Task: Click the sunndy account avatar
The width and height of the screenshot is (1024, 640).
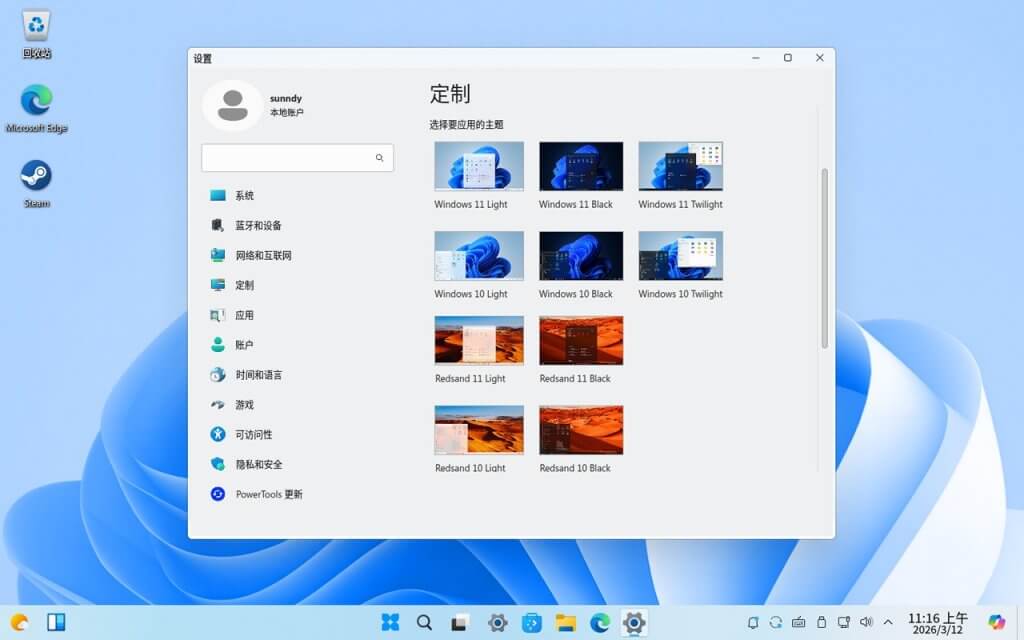Action: [x=232, y=105]
